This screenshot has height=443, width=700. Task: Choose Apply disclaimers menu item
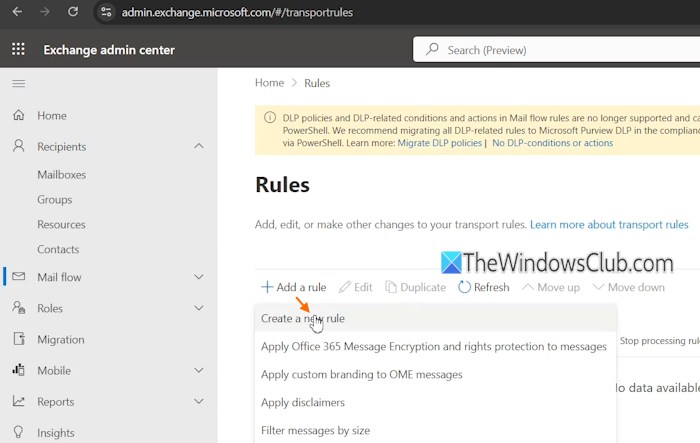[x=435, y=402]
